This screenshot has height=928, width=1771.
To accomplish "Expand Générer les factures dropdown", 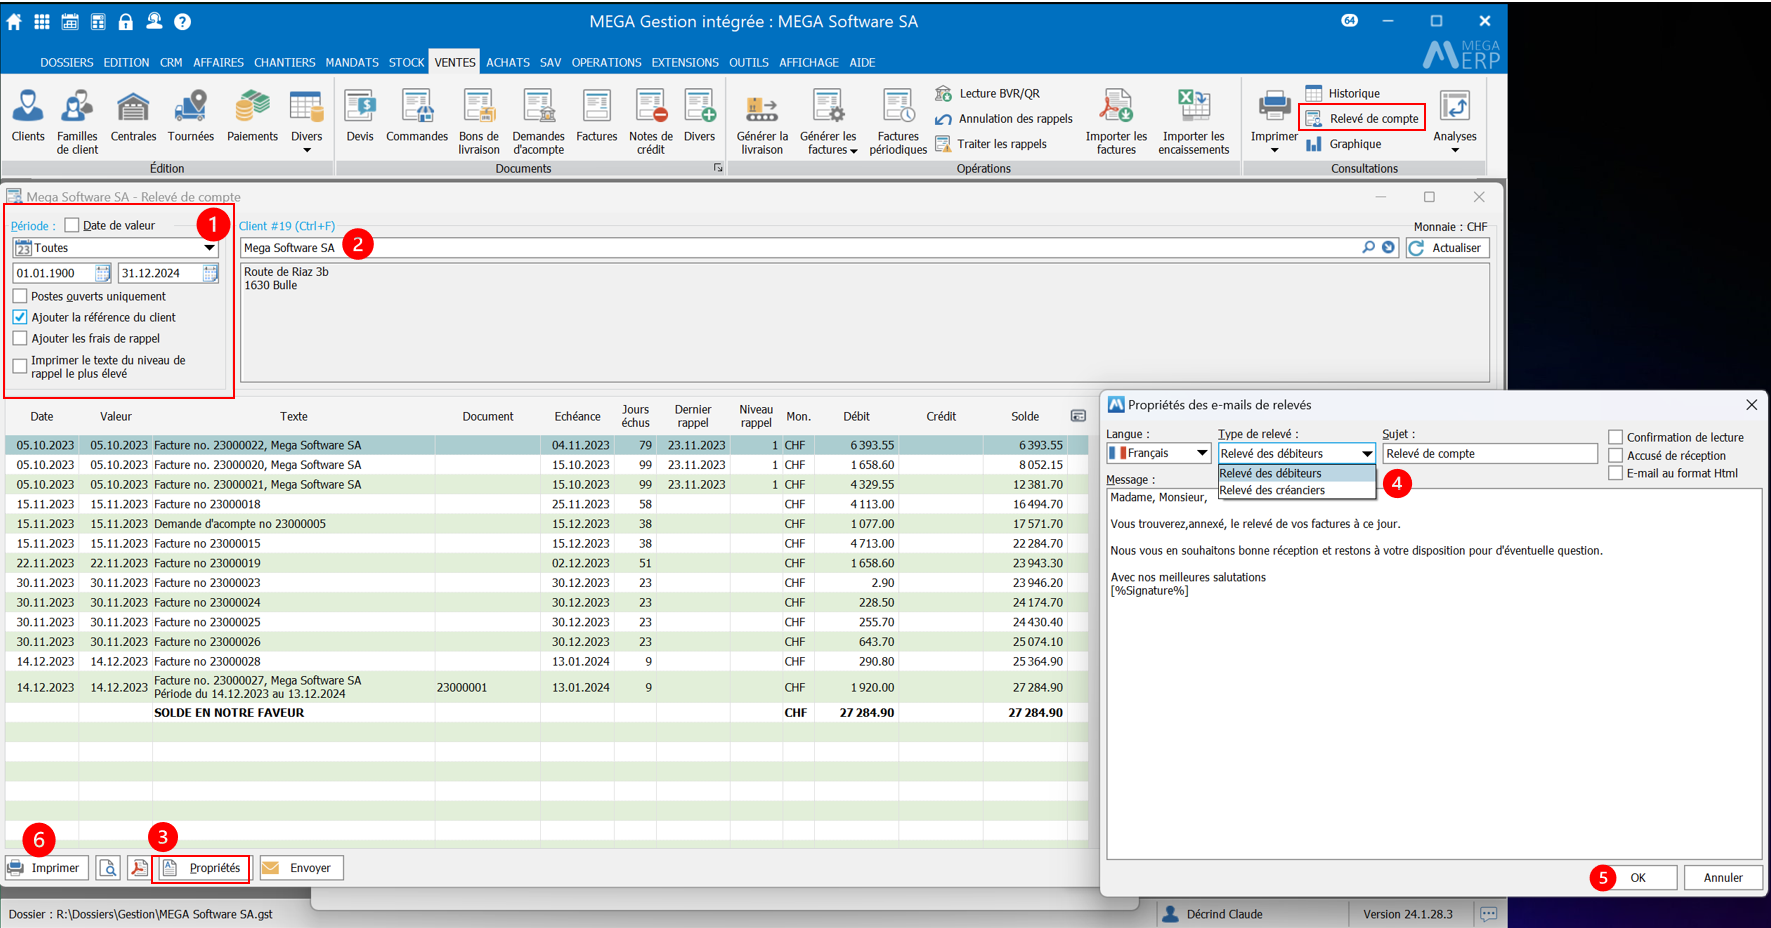I will tap(853, 151).
